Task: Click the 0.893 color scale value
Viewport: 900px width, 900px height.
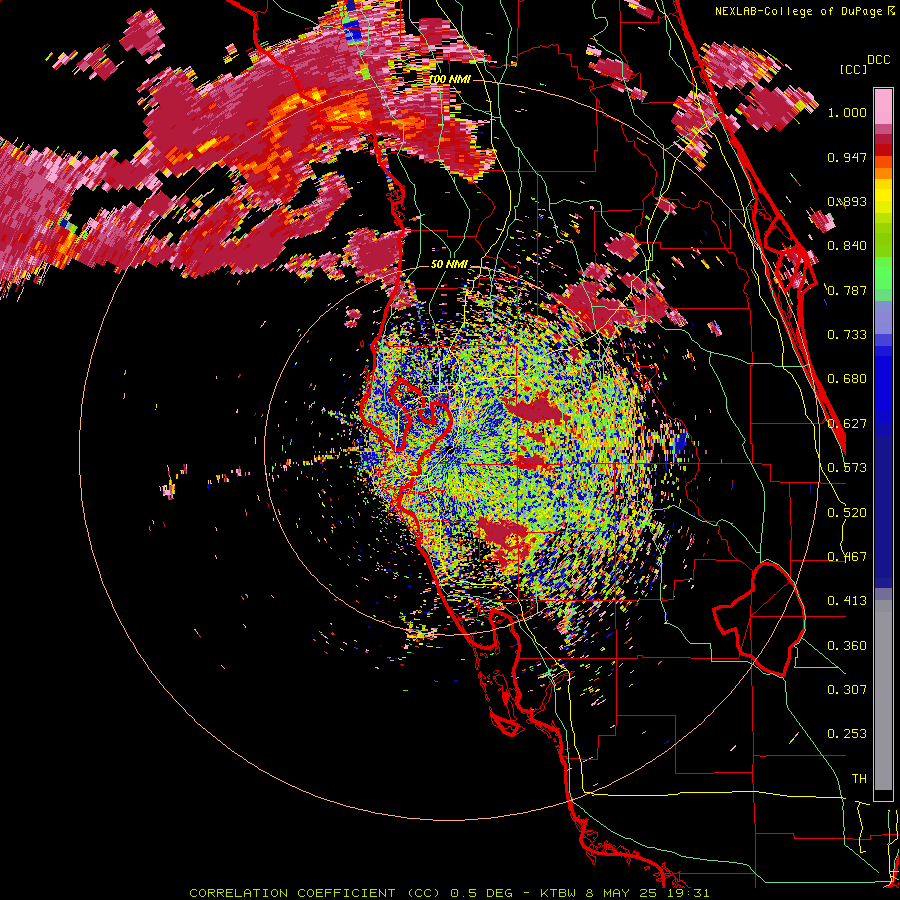Action: coord(847,201)
